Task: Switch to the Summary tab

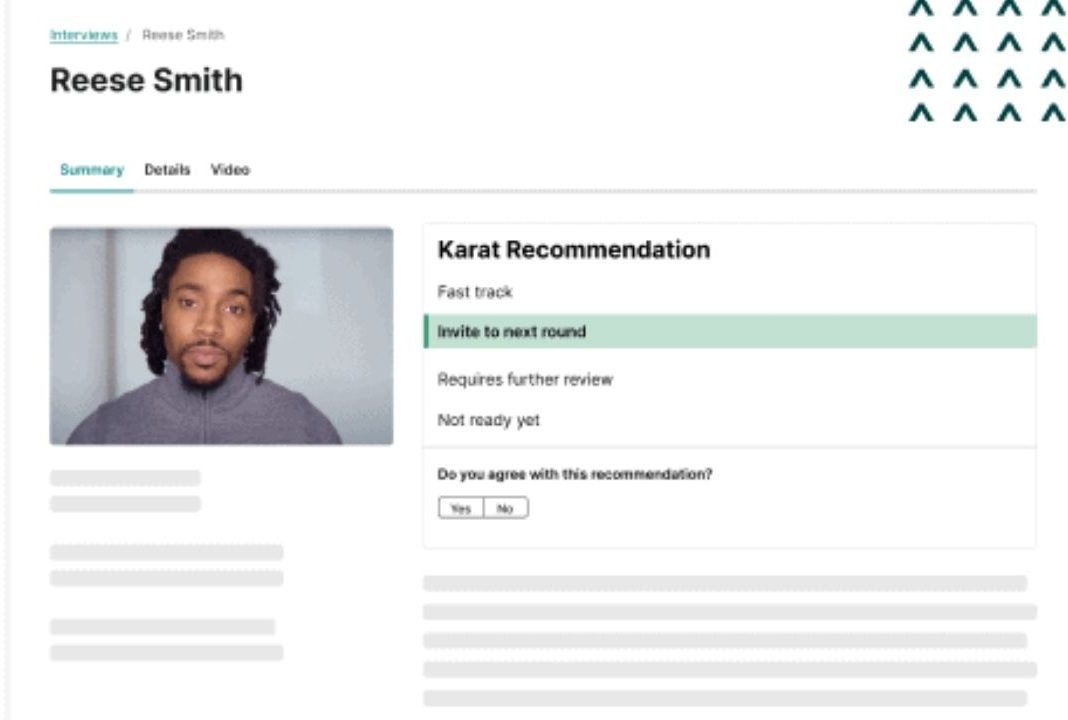Action: [92, 170]
